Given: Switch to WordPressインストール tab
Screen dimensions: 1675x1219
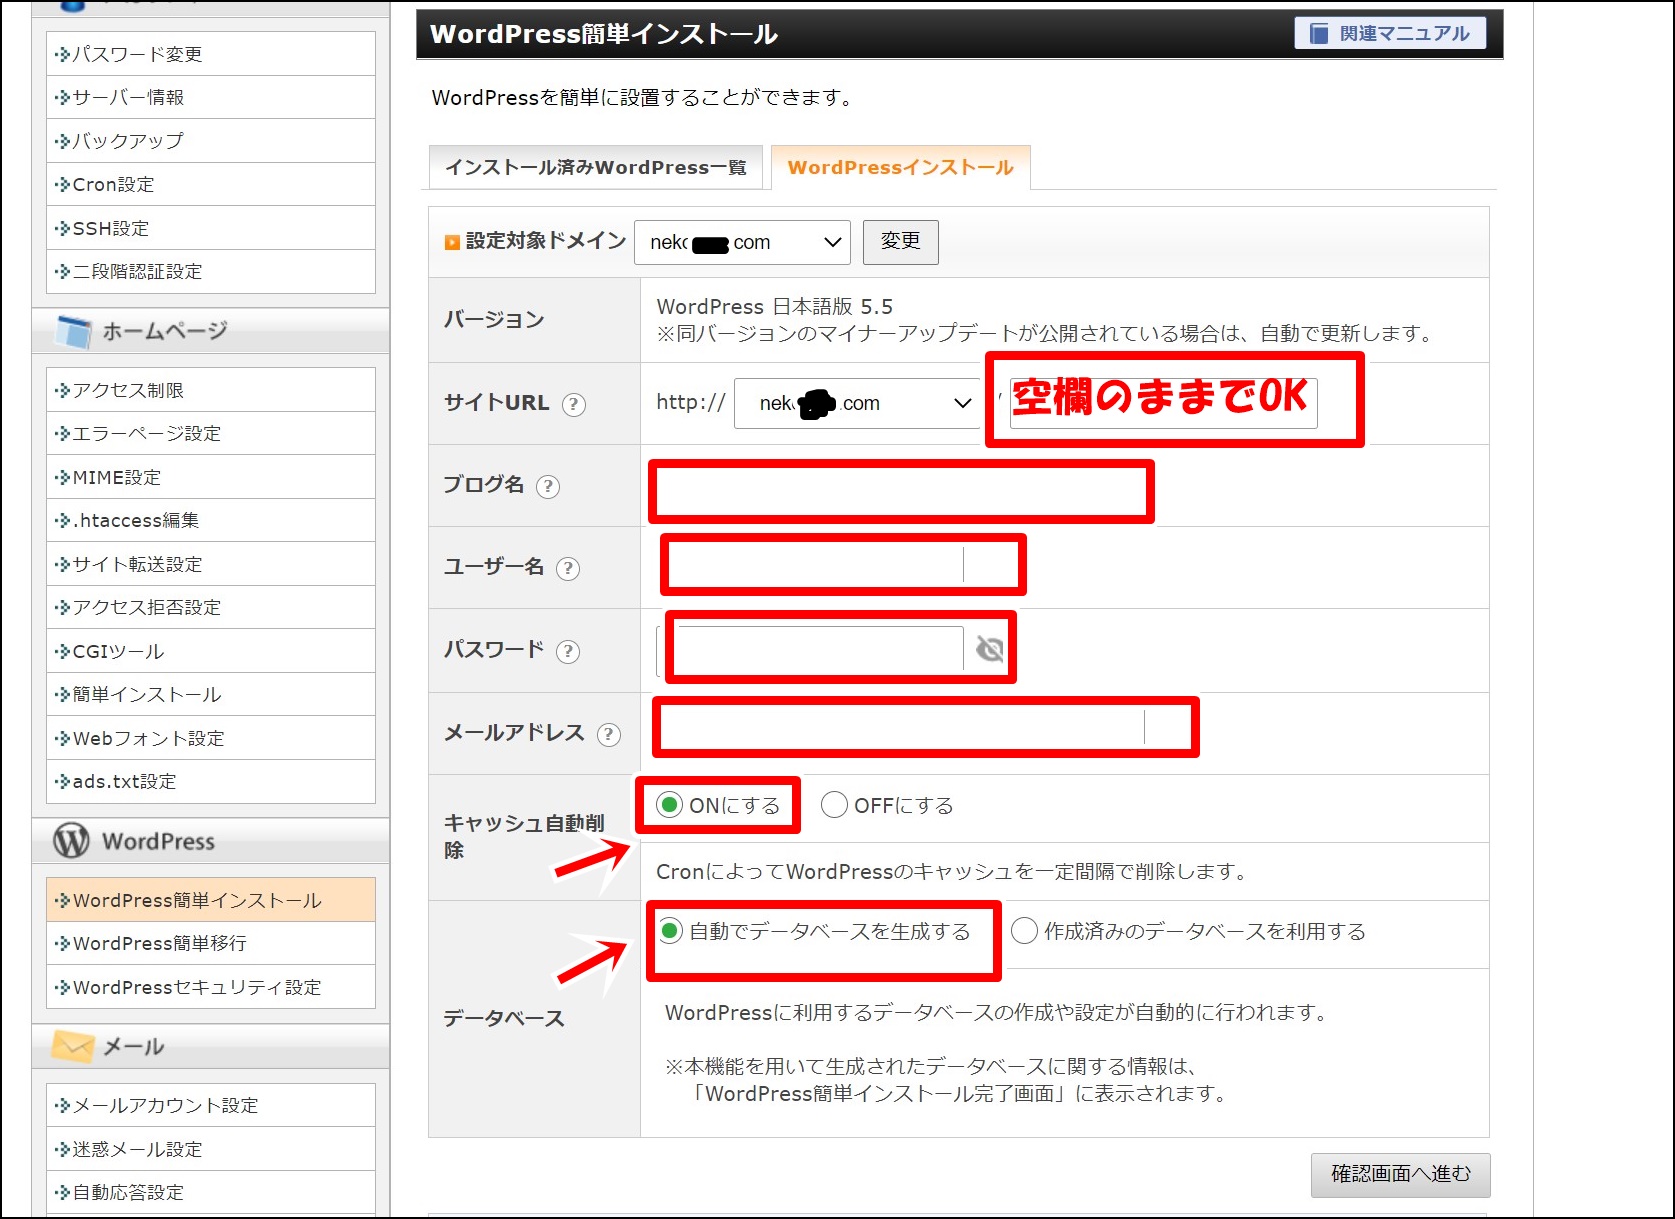Looking at the screenshot, I should point(901,167).
